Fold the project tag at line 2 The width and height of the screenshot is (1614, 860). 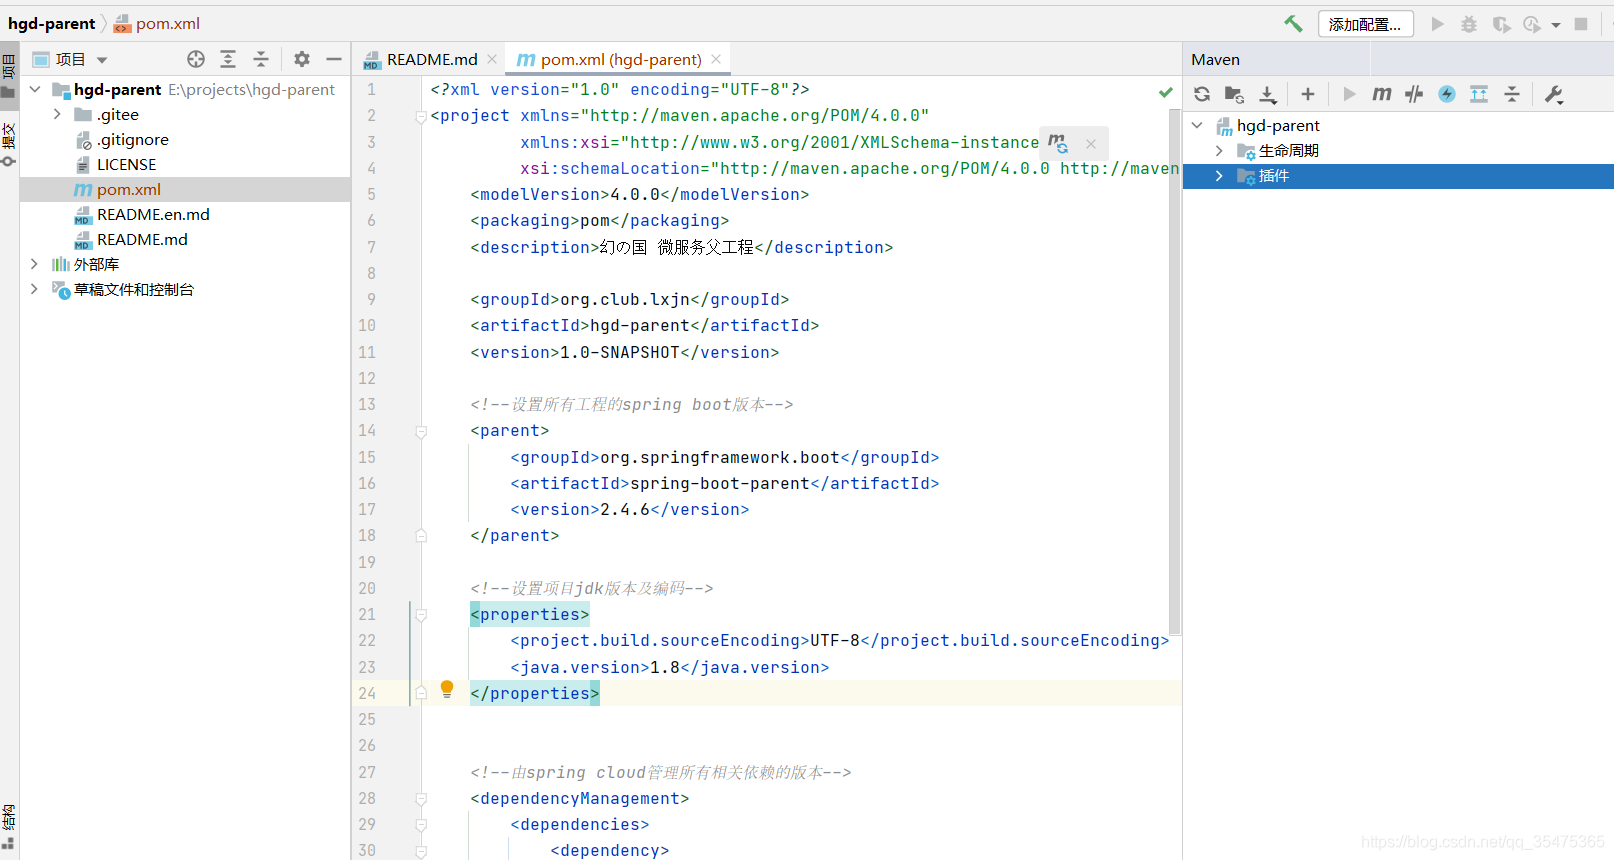(x=421, y=116)
